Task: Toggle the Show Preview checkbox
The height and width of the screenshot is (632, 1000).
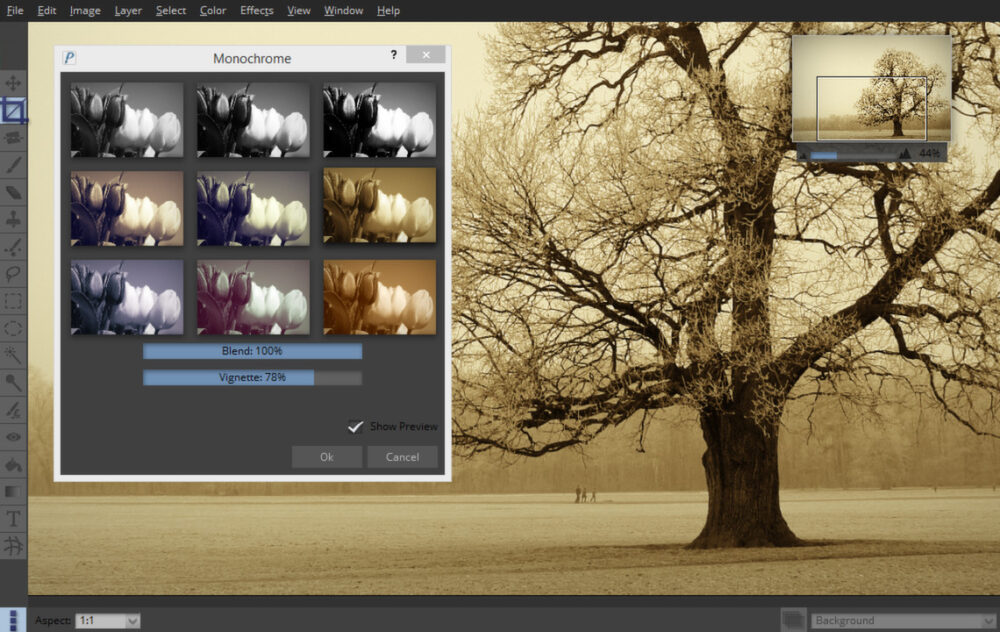Action: click(x=357, y=426)
